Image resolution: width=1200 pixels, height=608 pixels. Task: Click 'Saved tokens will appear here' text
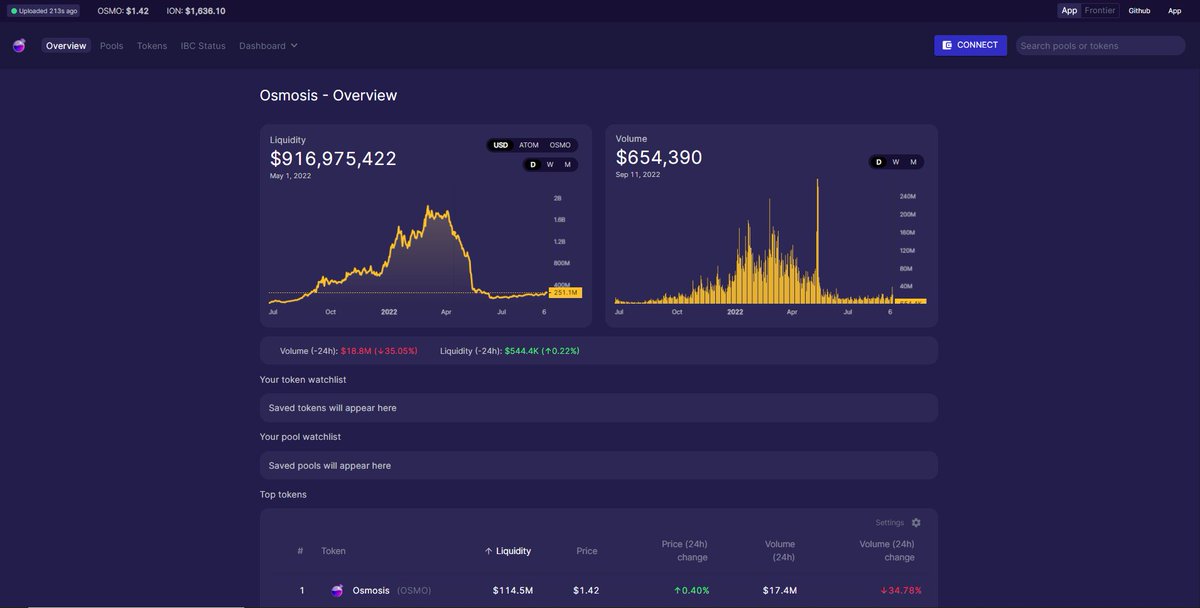(333, 408)
